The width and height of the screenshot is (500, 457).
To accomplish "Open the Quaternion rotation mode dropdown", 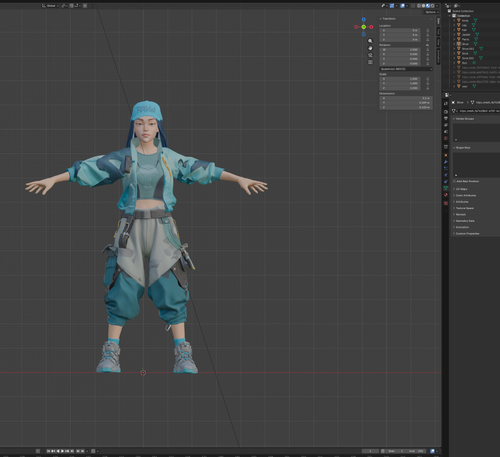I will tap(406, 69).
